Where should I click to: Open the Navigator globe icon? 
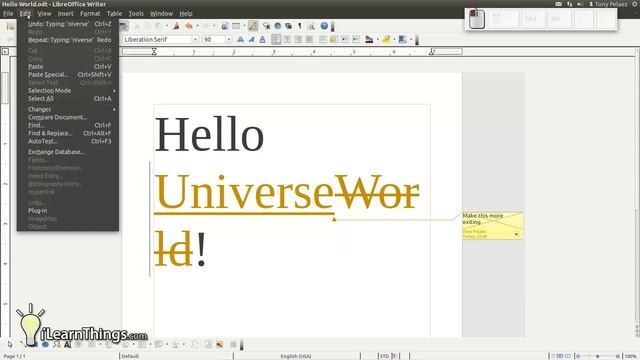pyautogui.click(x=278, y=26)
